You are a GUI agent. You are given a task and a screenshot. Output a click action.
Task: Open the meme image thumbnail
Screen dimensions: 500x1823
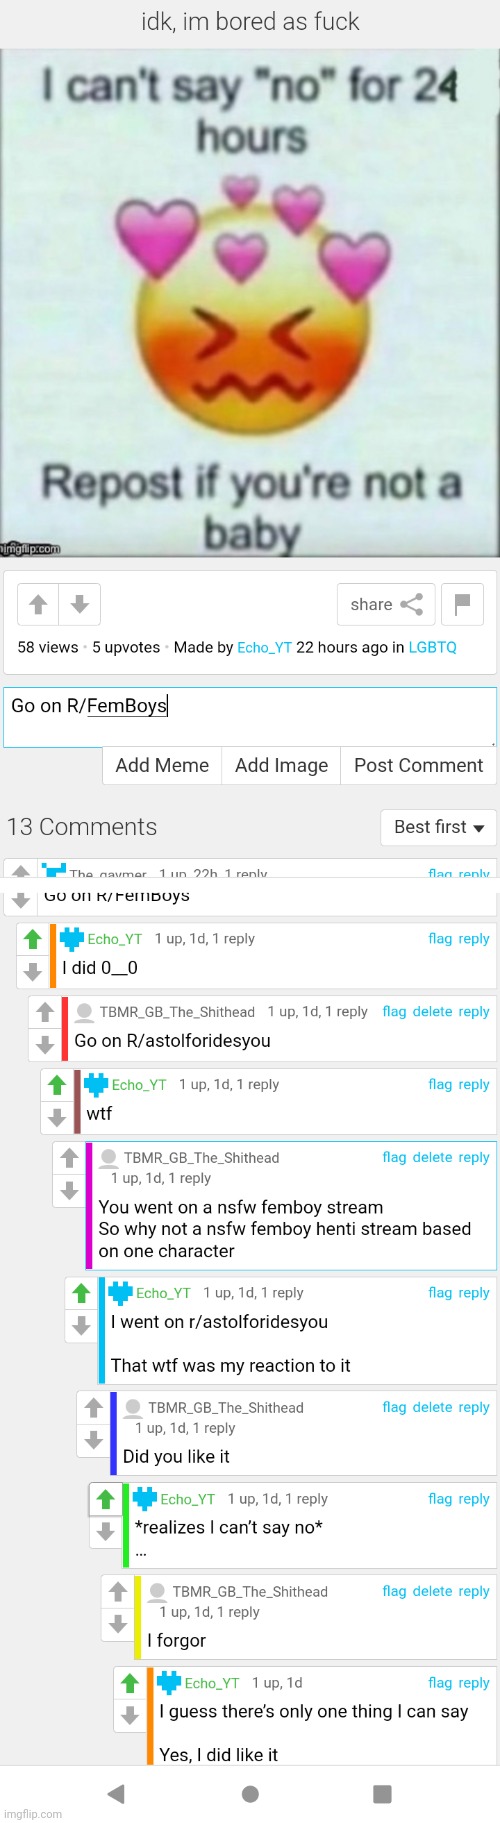(250, 303)
